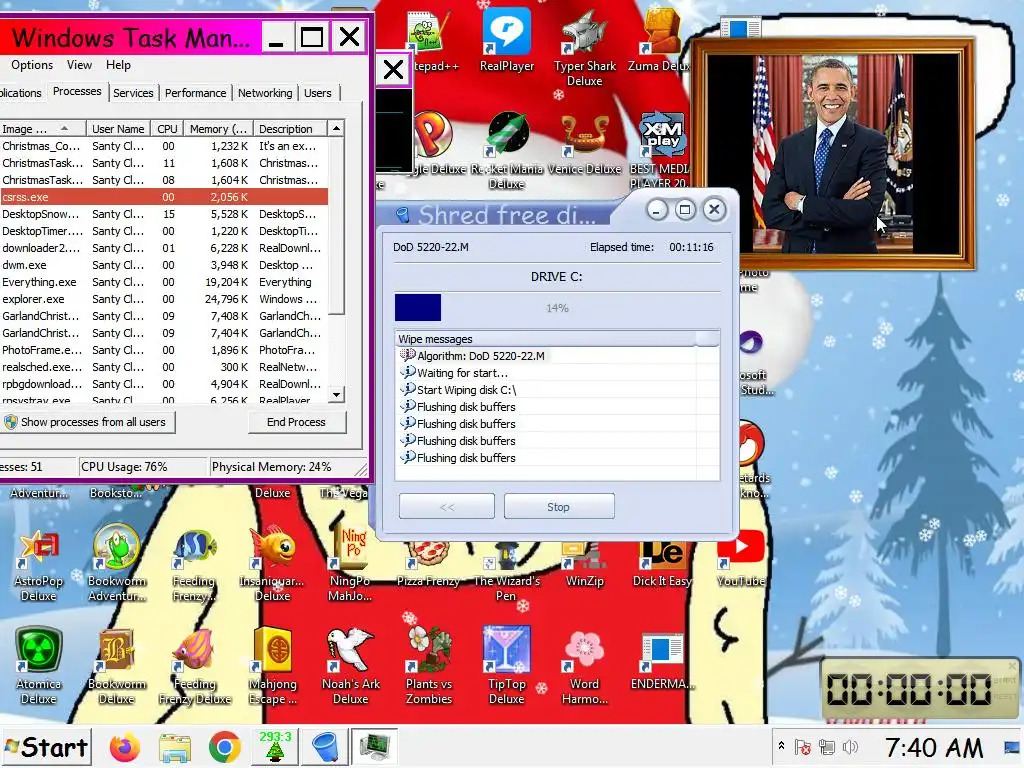Select the csrss.exe process row
The height and width of the screenshot is (768, 1024).
coord(163,197)
